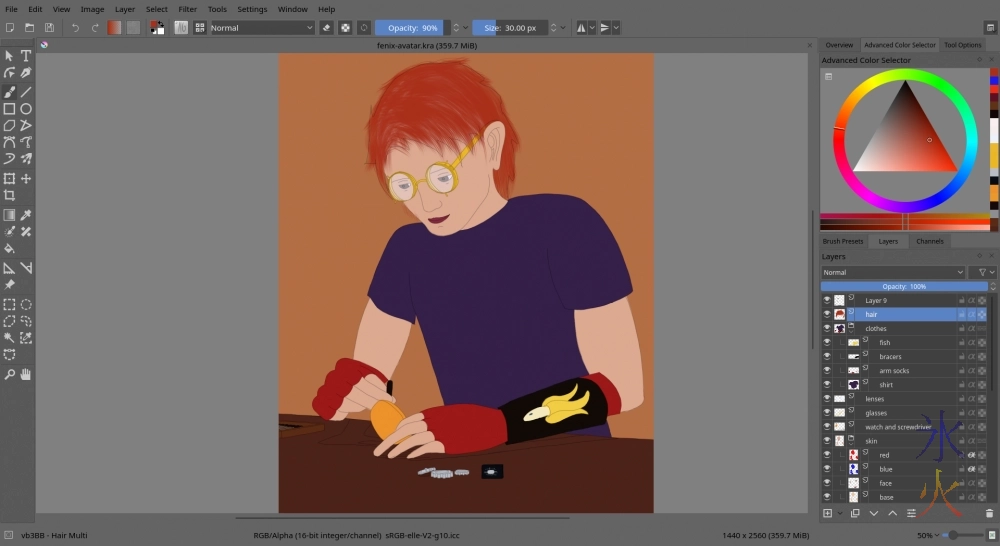Viewport: 1000px width, 546px height.
Task: Switch to the Tool Options tab
Action: (x=963, y=45)
